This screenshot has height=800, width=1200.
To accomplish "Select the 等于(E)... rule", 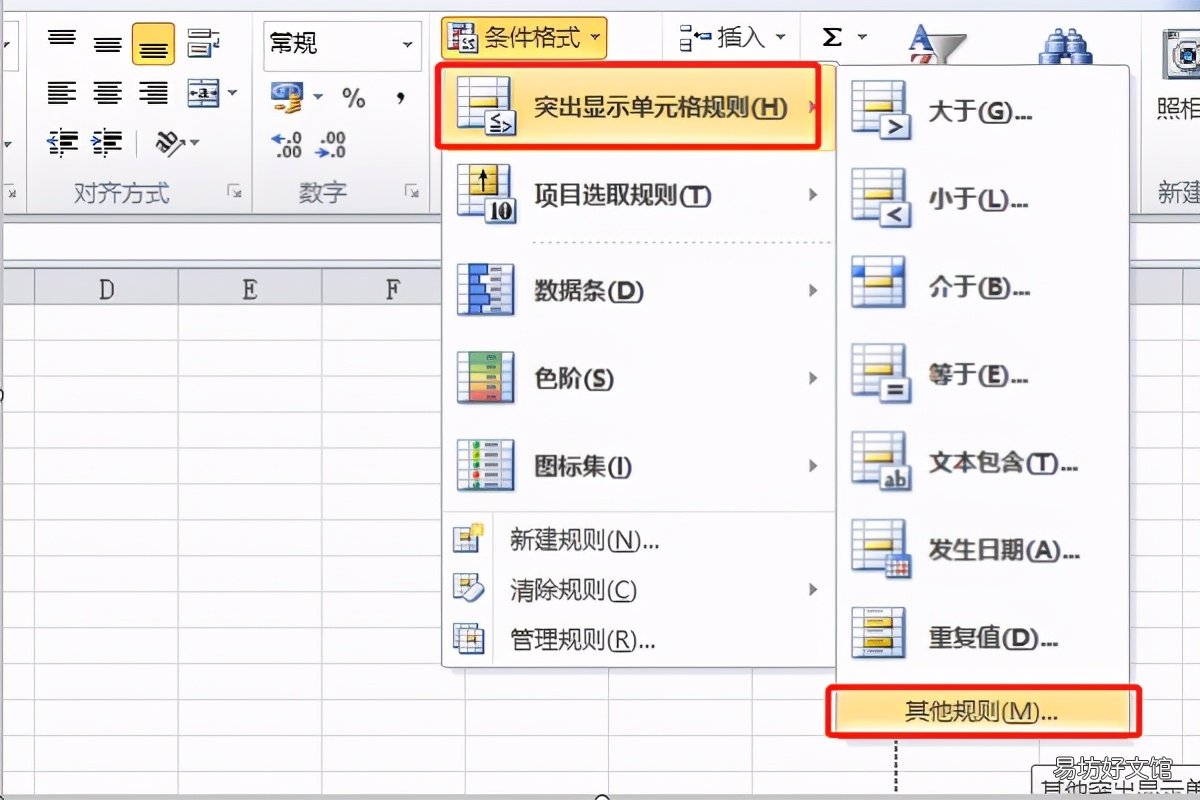I will click(x=983, y=375).
